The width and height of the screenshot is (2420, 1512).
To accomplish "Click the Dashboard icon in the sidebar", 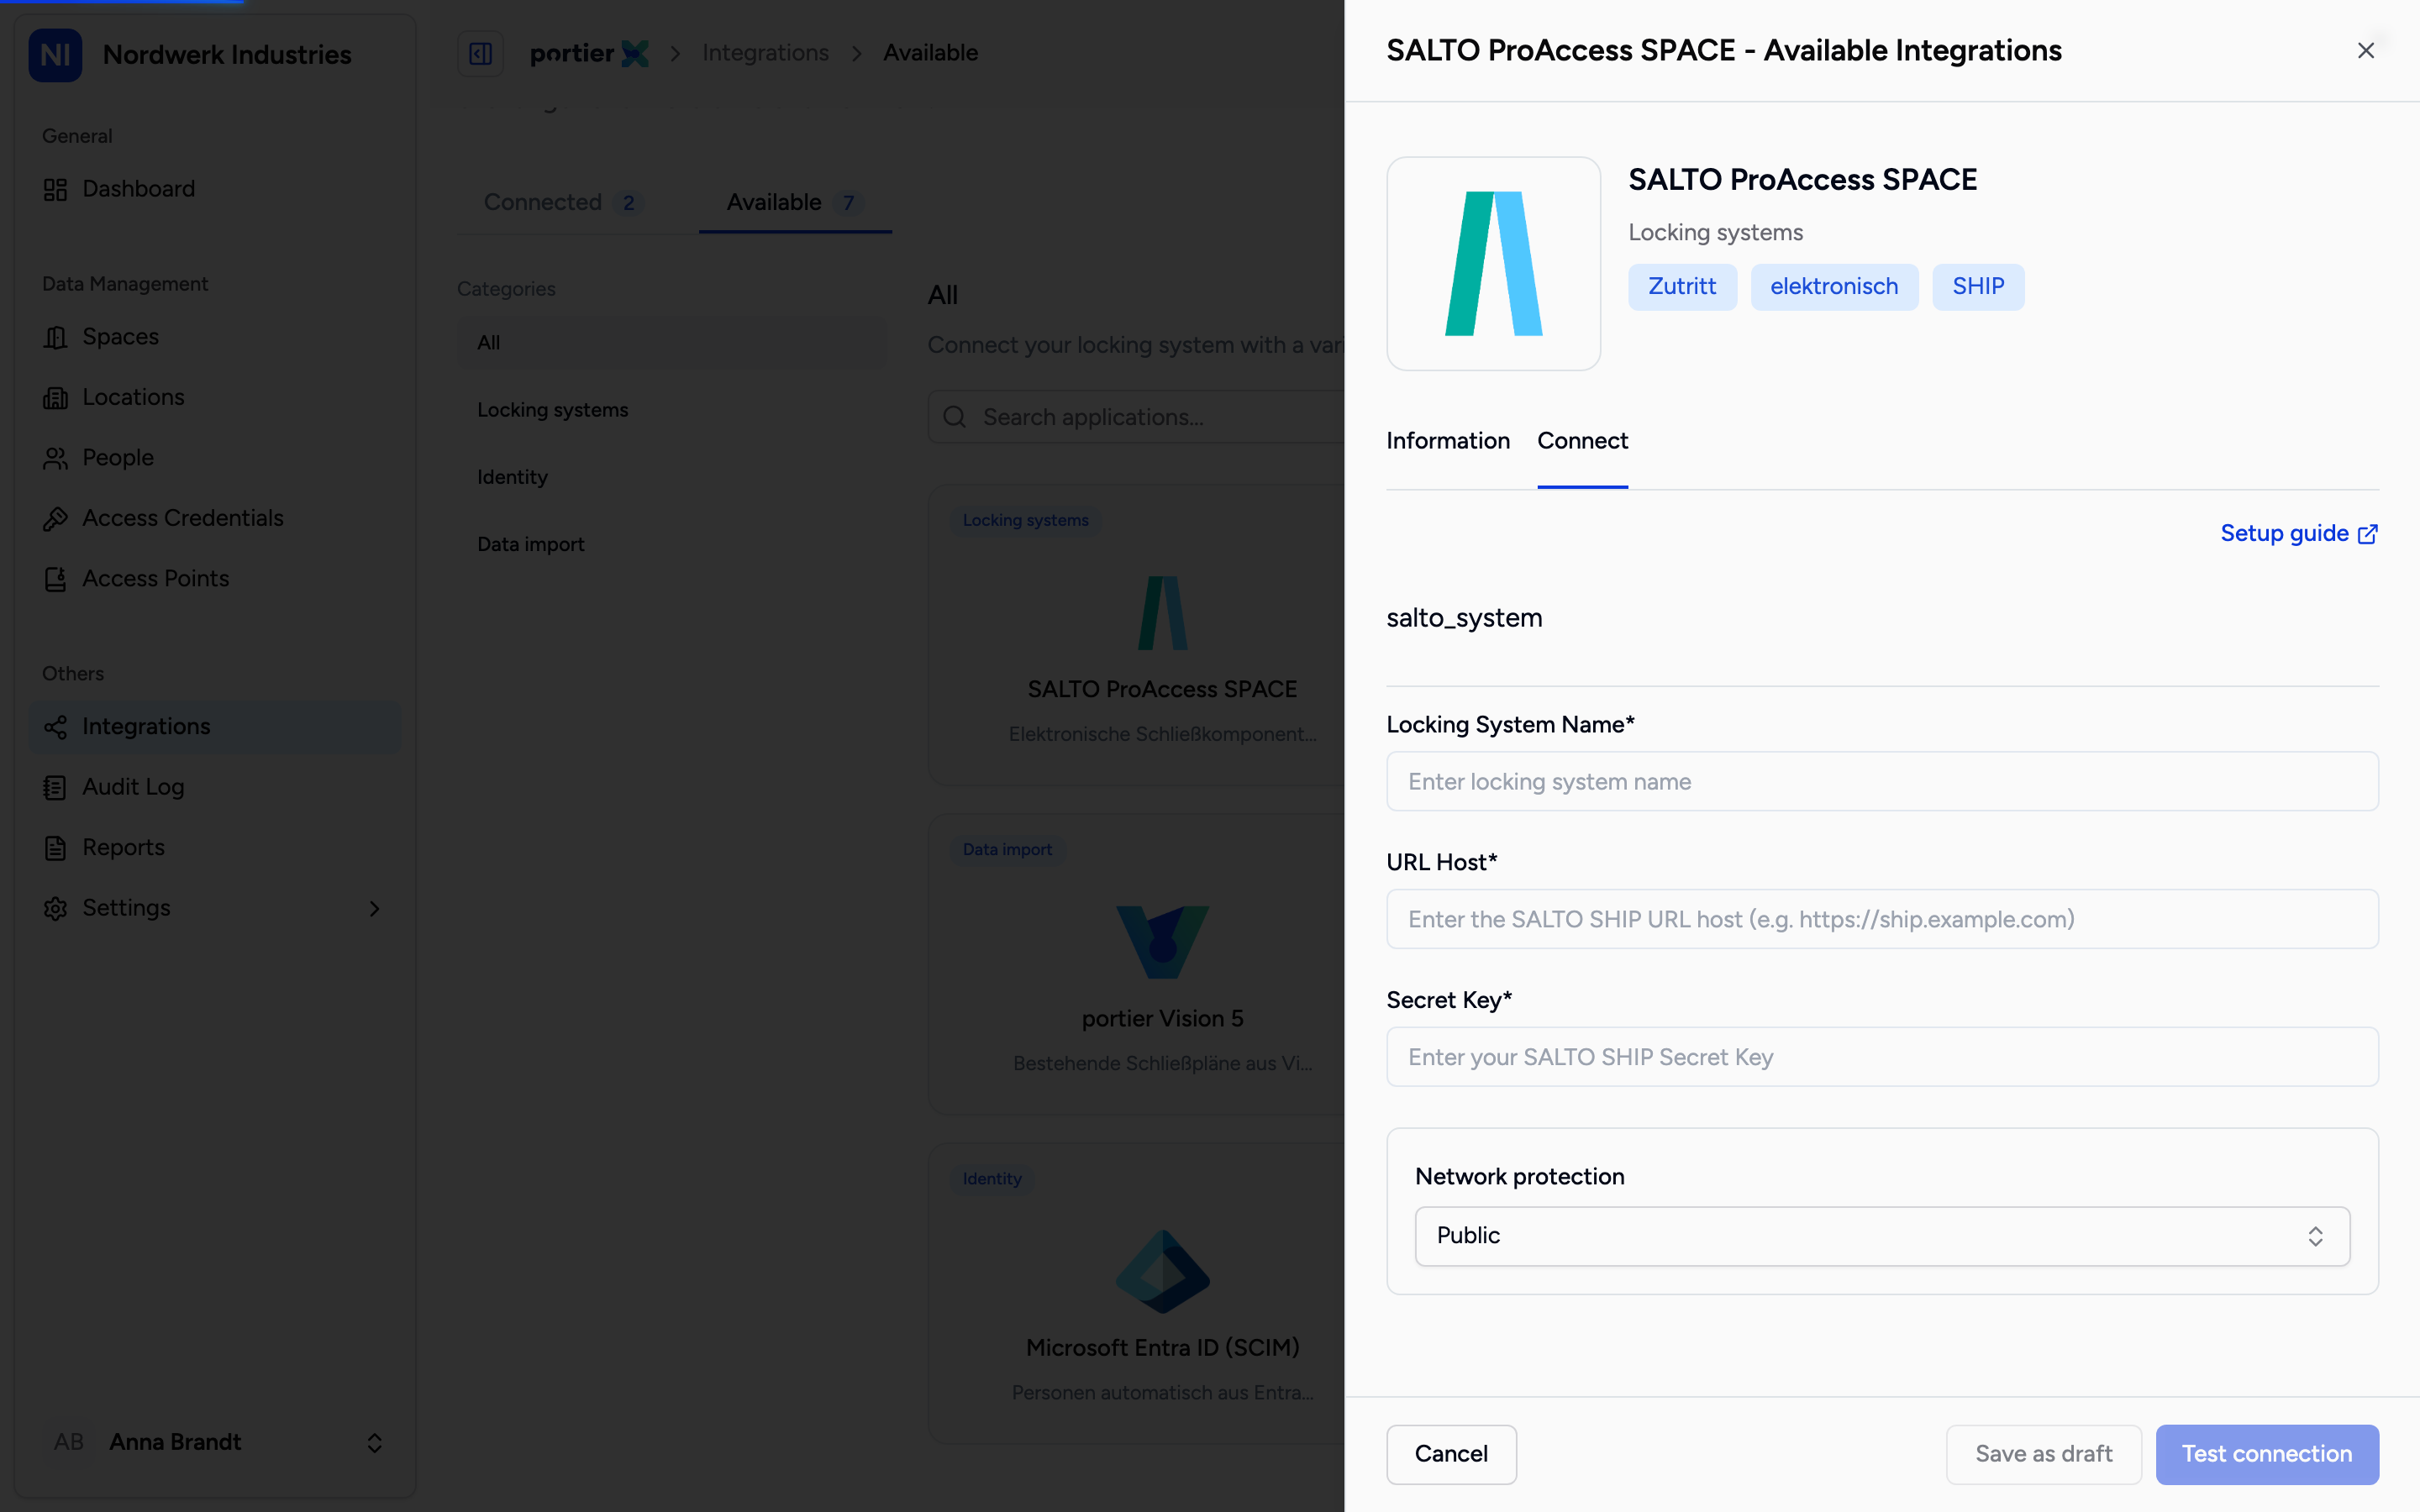I will point(55,189).
